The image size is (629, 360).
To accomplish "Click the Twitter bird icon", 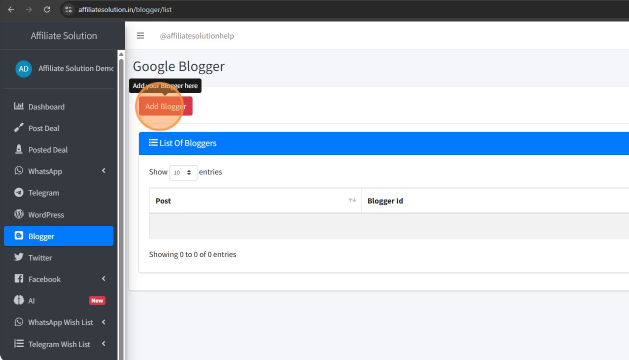I will (x=18, y=257).
